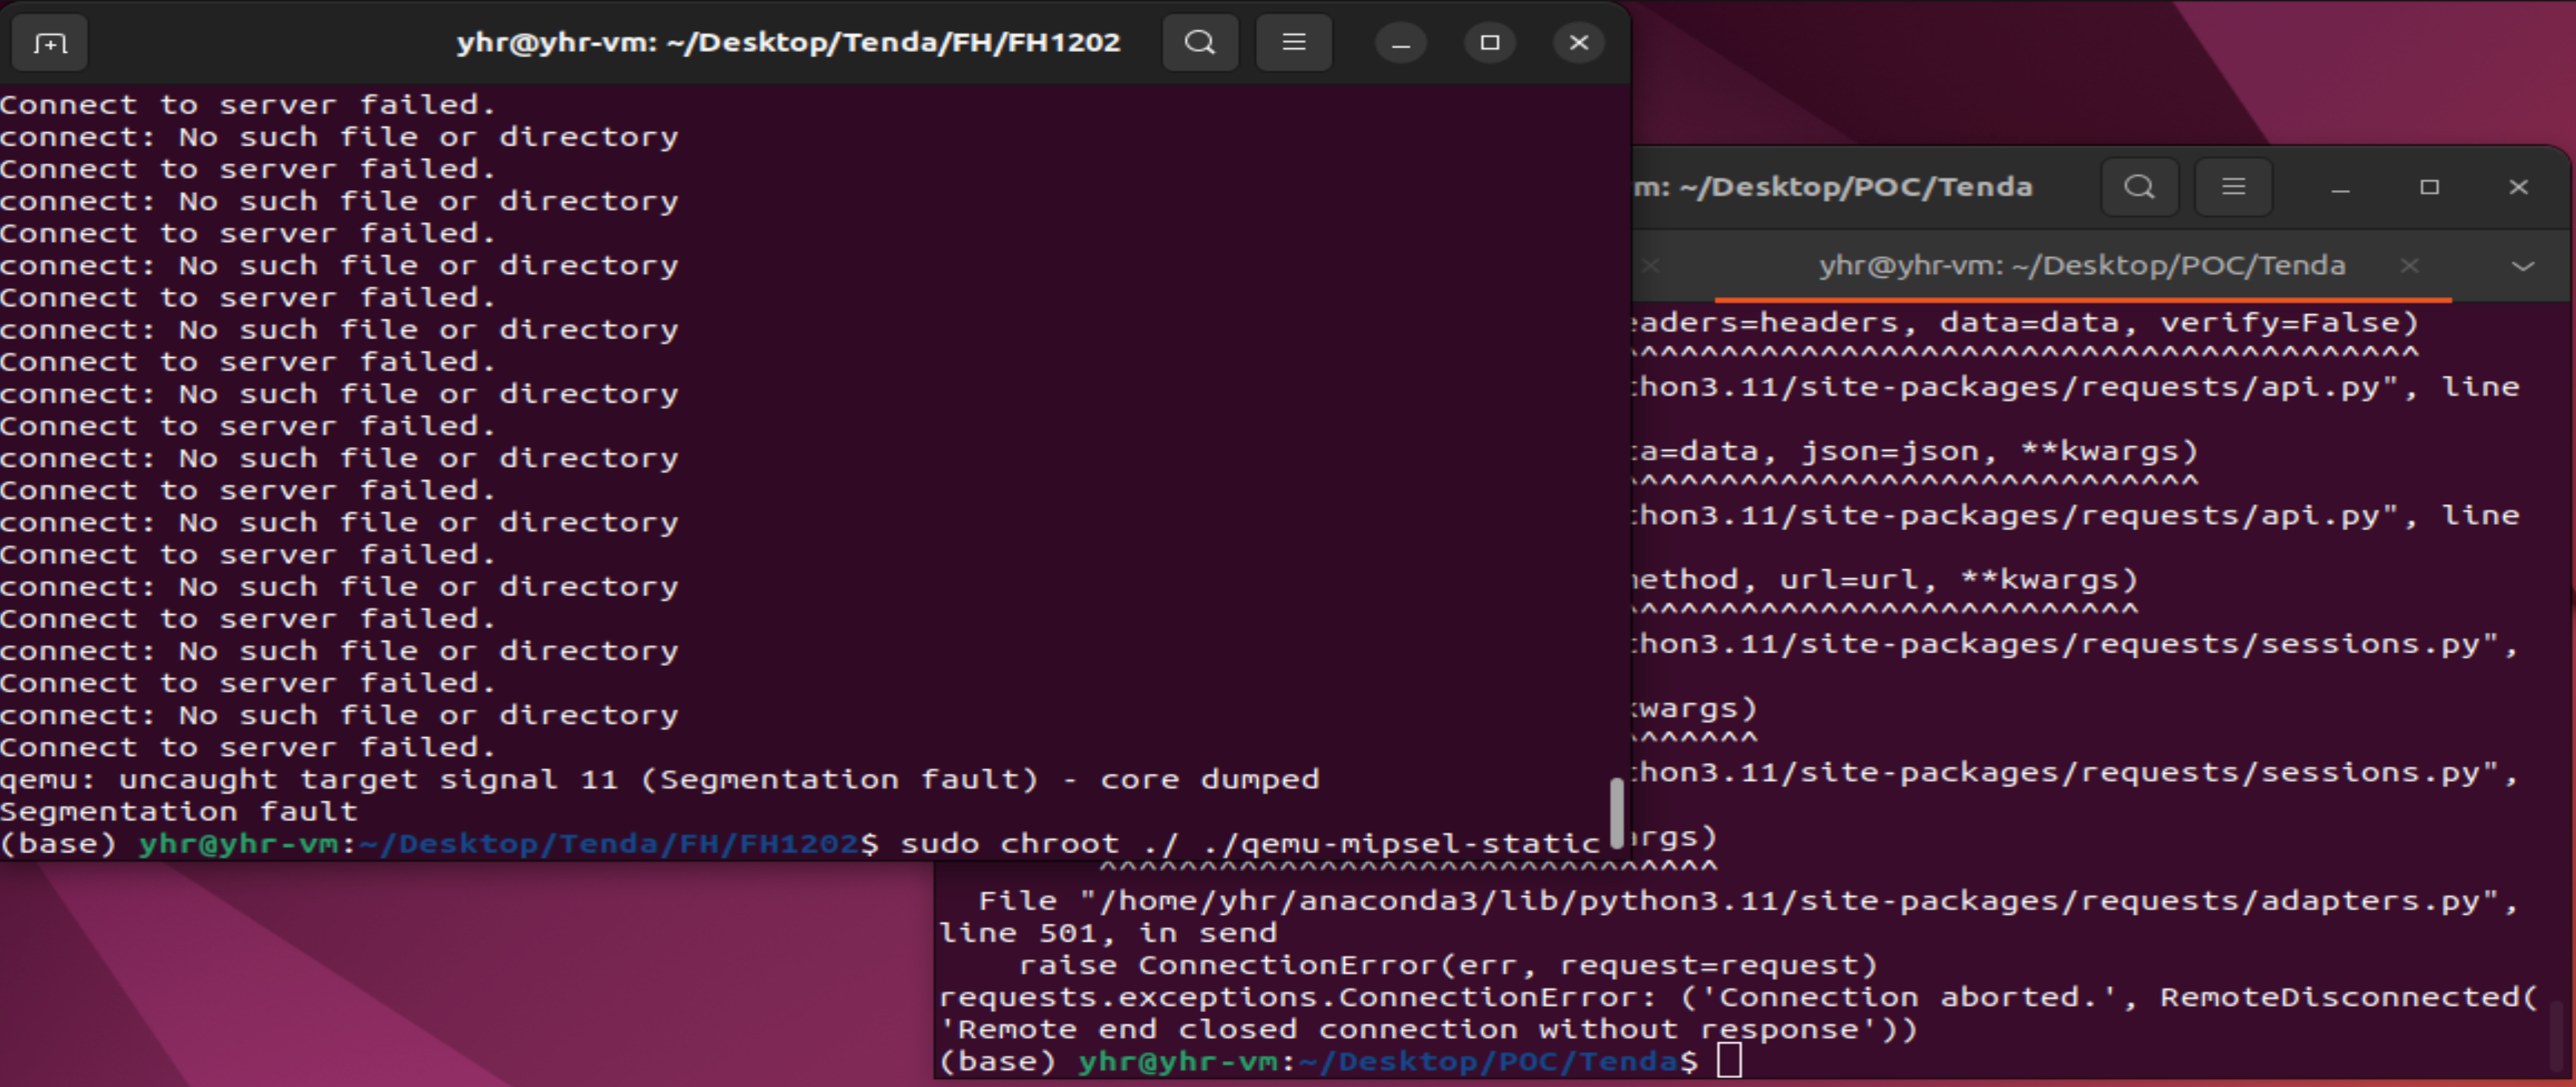Close the POC/Tenda terminal window

click(x=2518, y=187)
